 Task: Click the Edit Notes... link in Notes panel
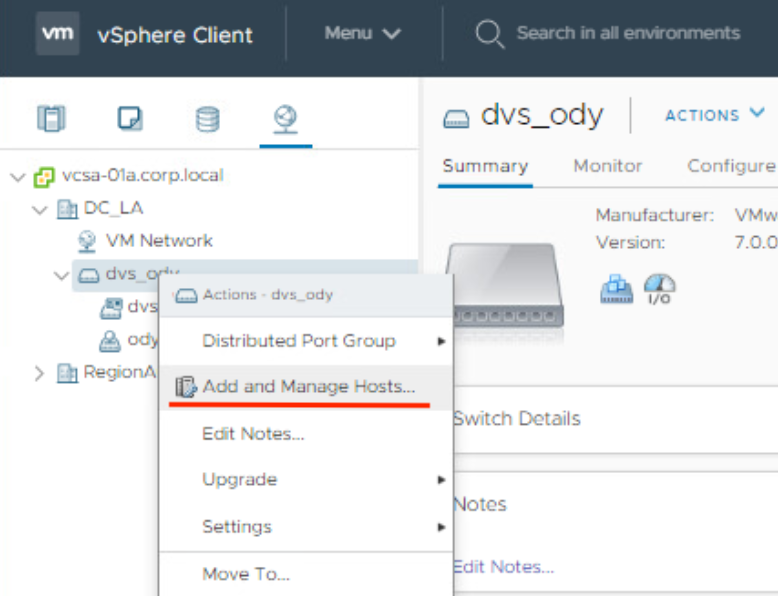(504, 567)
